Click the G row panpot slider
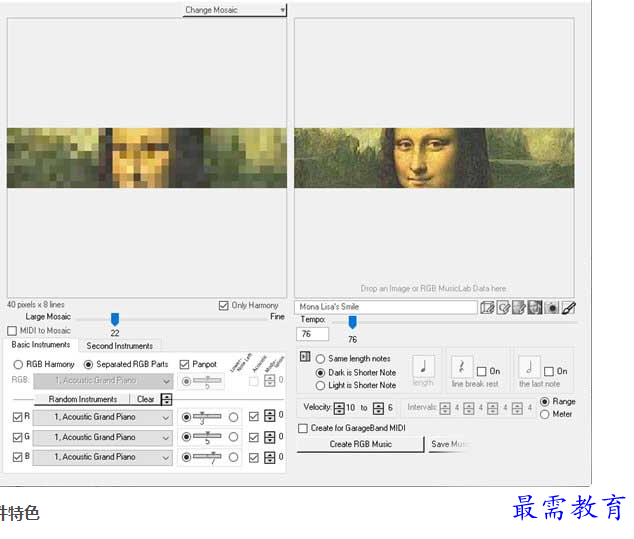 tap(207, 437)
